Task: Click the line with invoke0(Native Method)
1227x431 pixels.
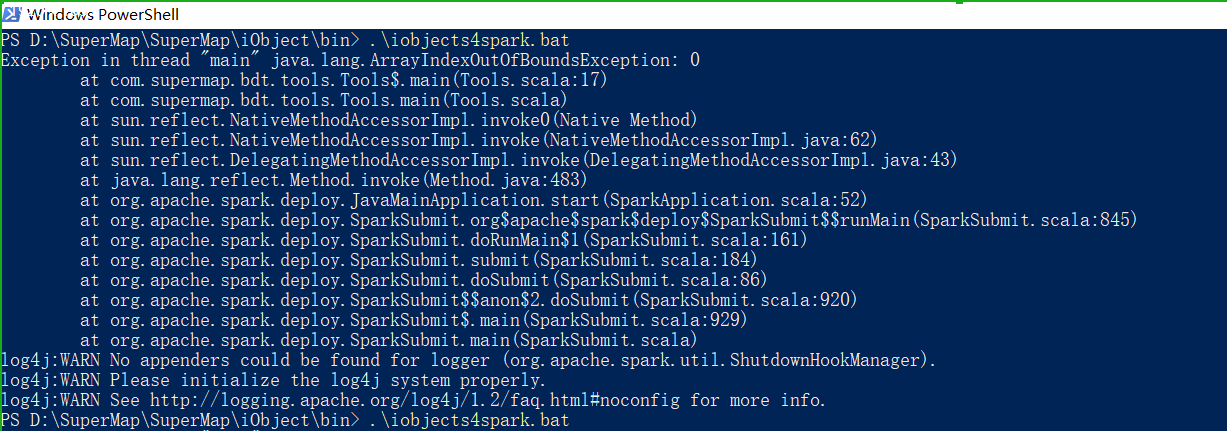Action: (389, 120)
